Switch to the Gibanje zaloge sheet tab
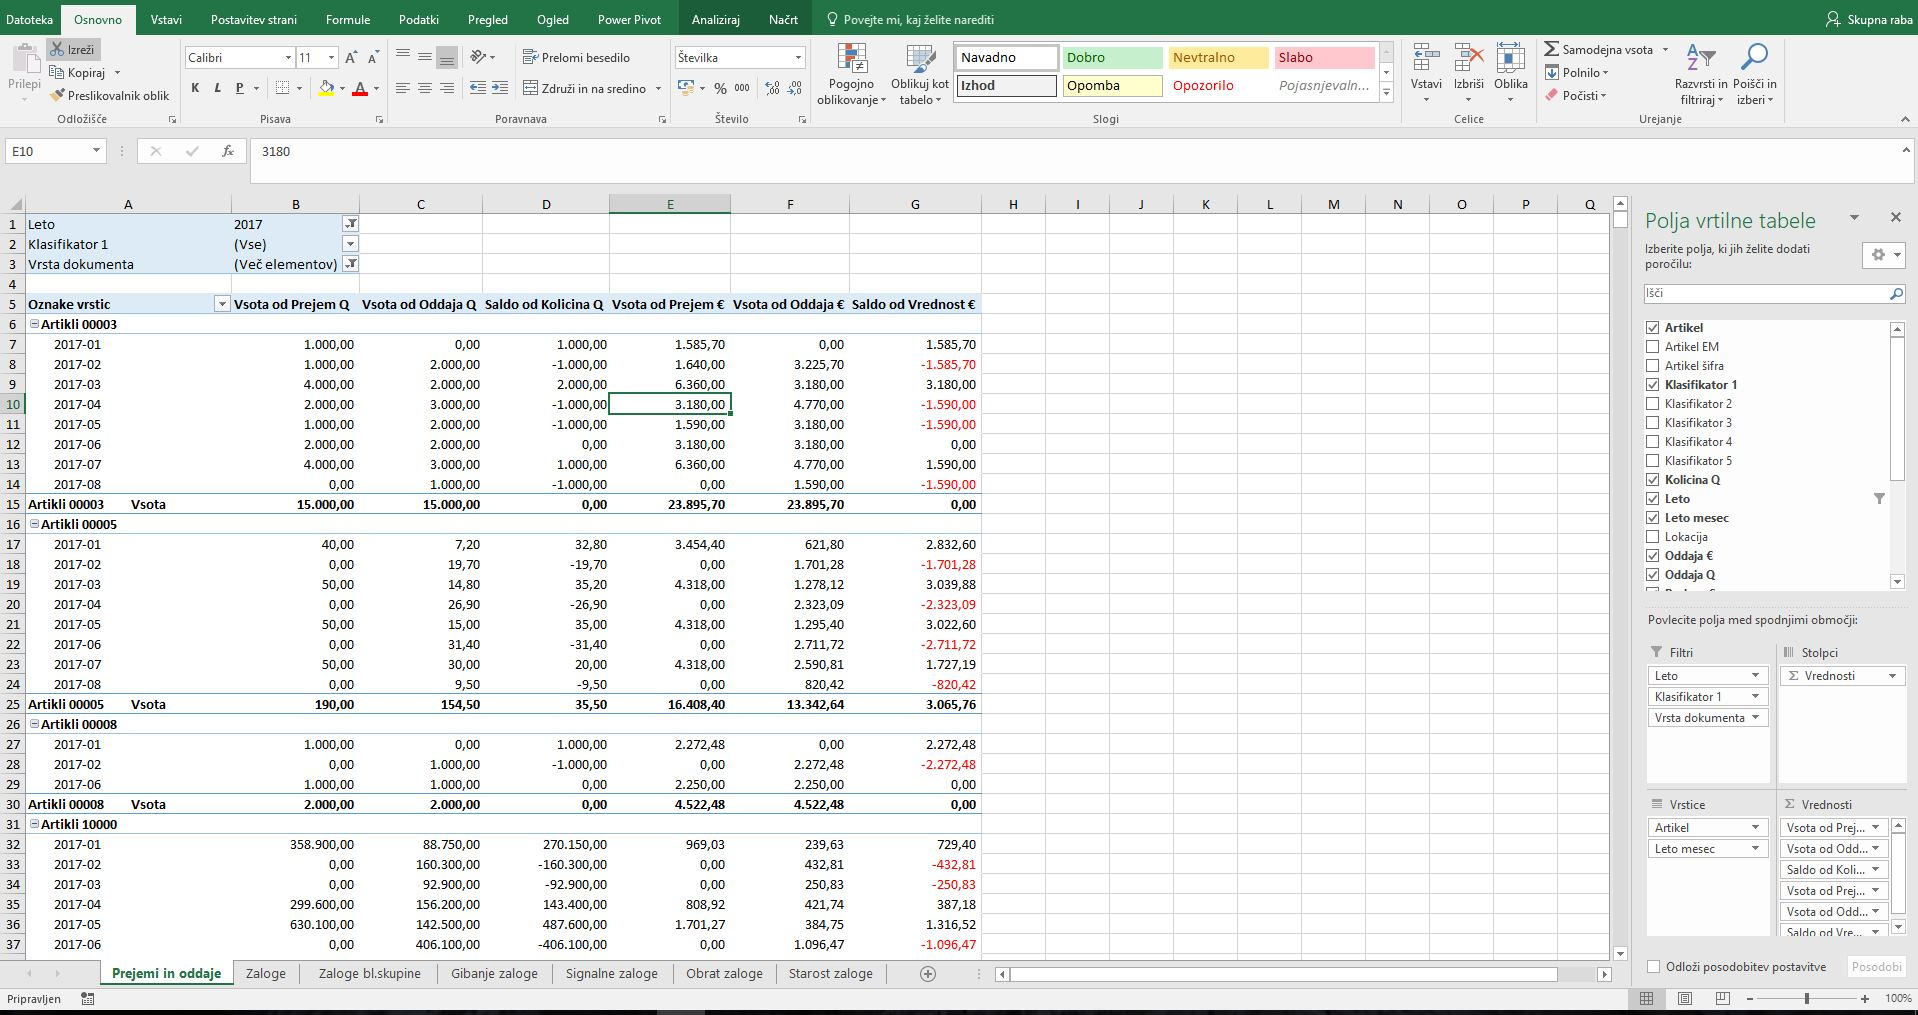The width and height of the screenshot is (1918, 1015). point(494,973)
